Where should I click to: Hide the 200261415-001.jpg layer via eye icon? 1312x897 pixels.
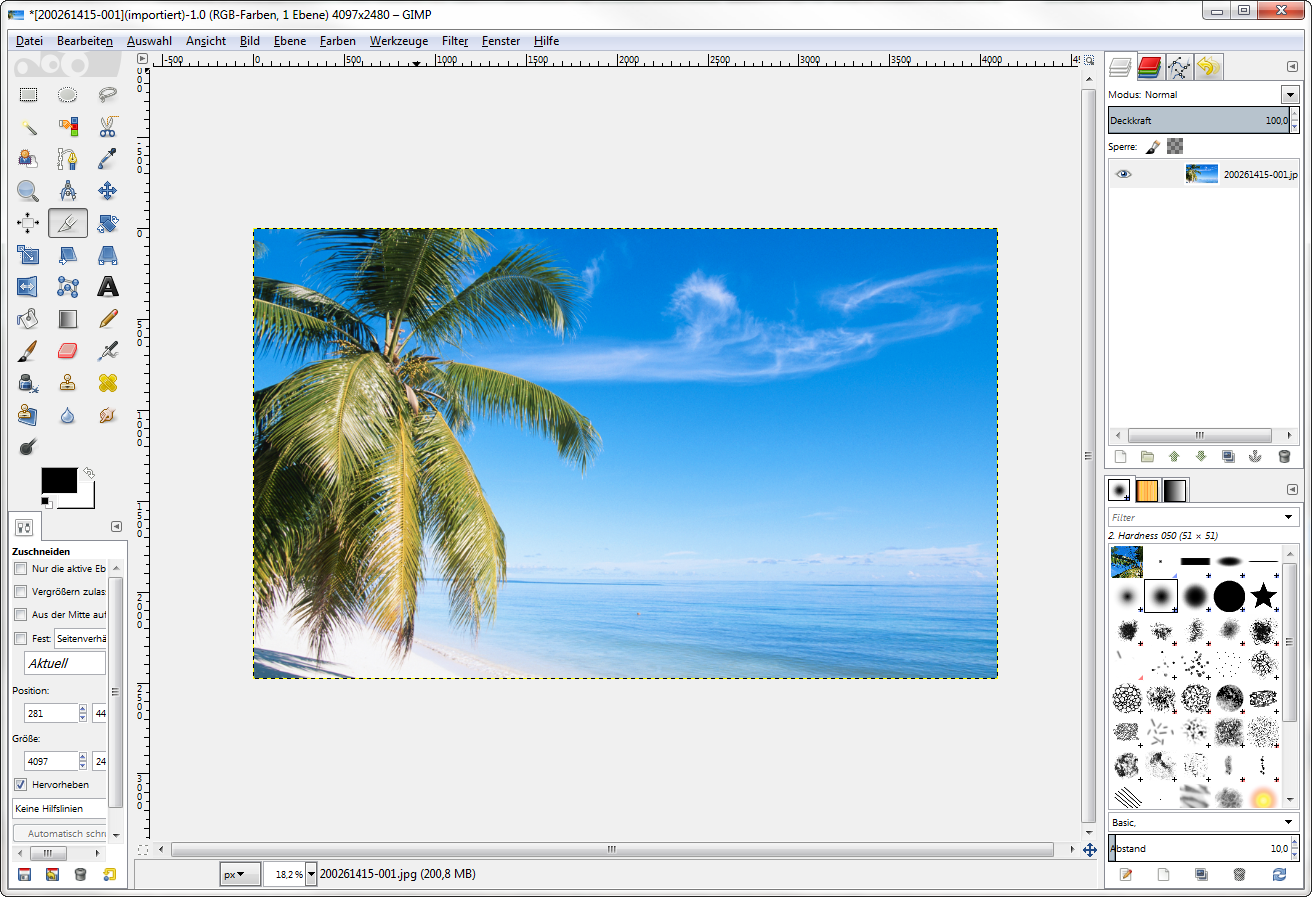1124,174
